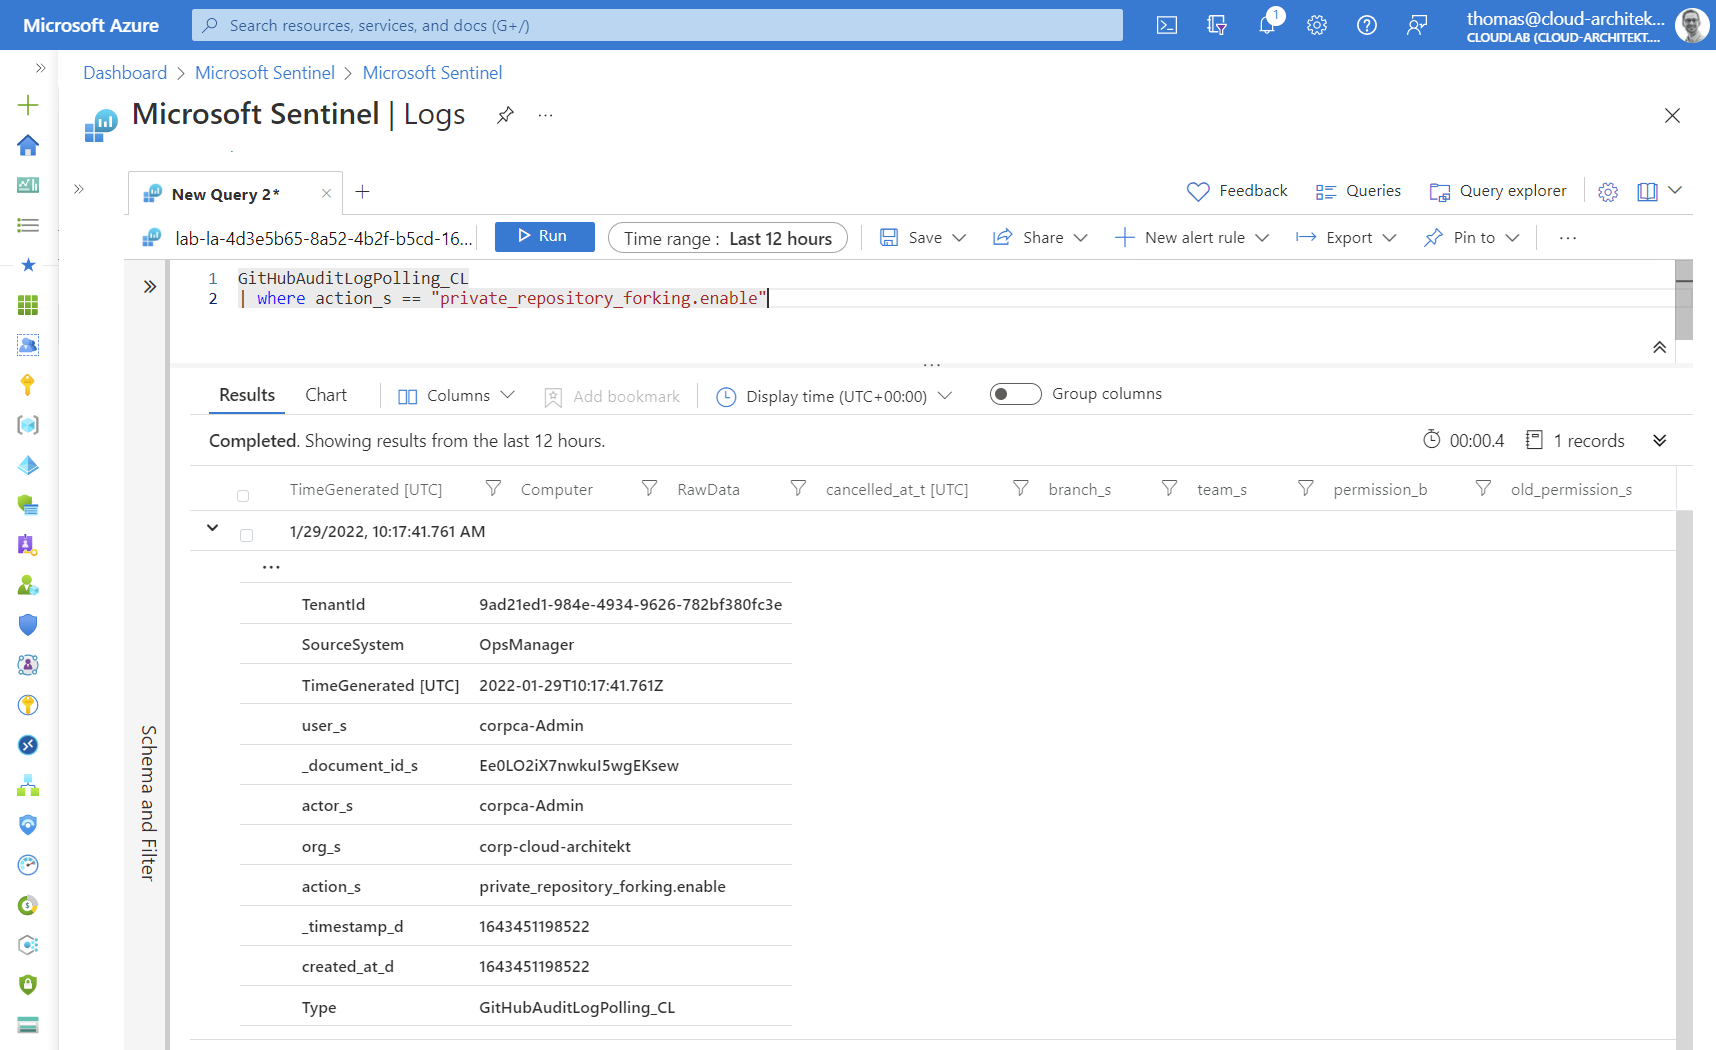Click Create a resource plus icon

(28, 105)
